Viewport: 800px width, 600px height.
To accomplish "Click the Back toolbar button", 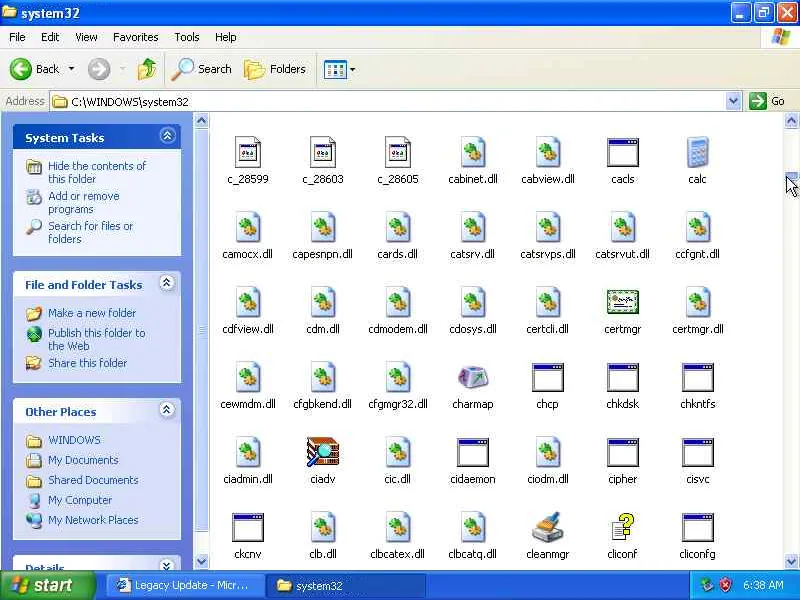I will 35,69.
